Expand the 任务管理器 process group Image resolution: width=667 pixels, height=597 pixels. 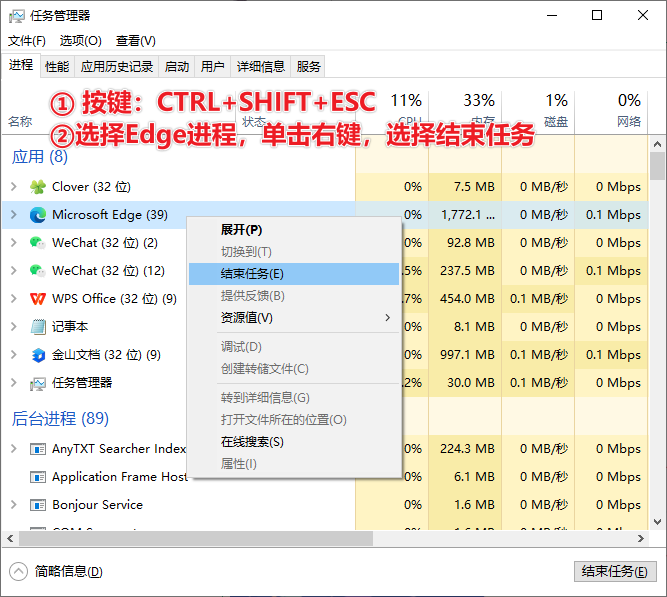14,383
